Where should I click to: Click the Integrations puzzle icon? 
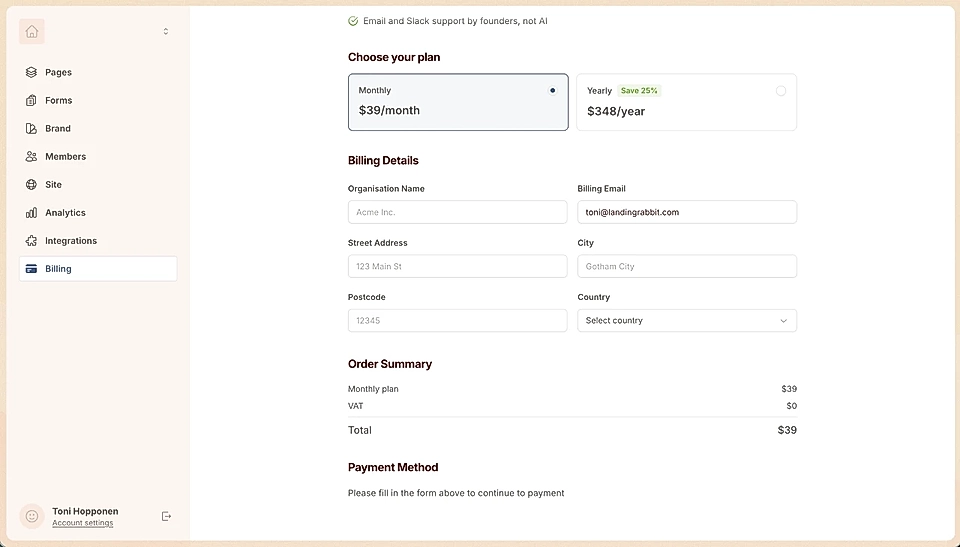coord(31,241)
